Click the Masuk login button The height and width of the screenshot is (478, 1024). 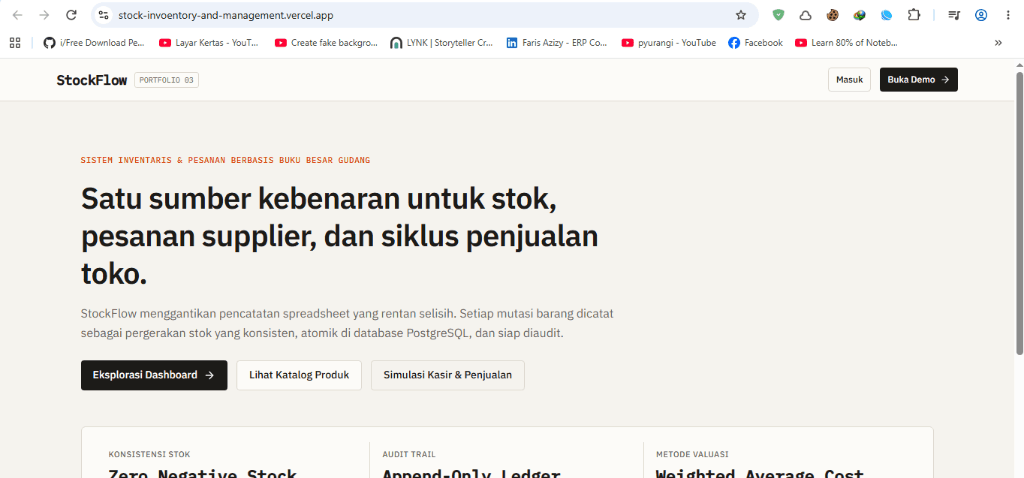click(x=849, y=80)
